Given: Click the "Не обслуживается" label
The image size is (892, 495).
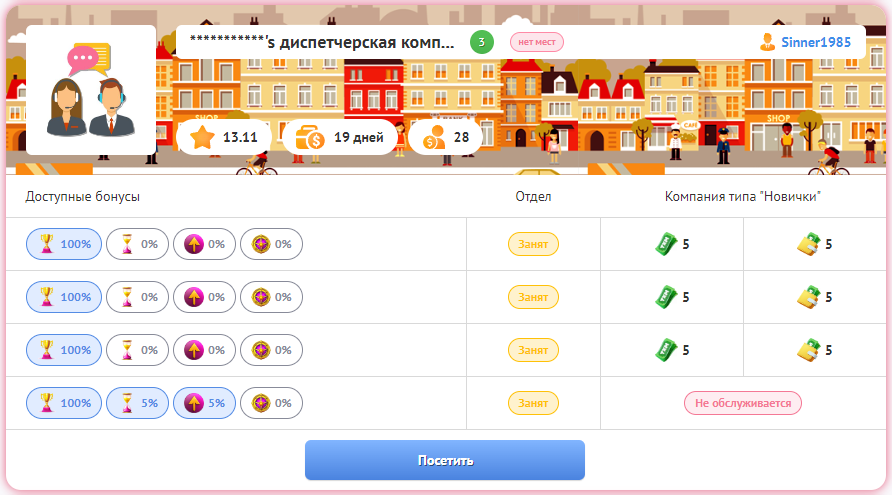Looking at the screenshot, I should tap(743, 403).
